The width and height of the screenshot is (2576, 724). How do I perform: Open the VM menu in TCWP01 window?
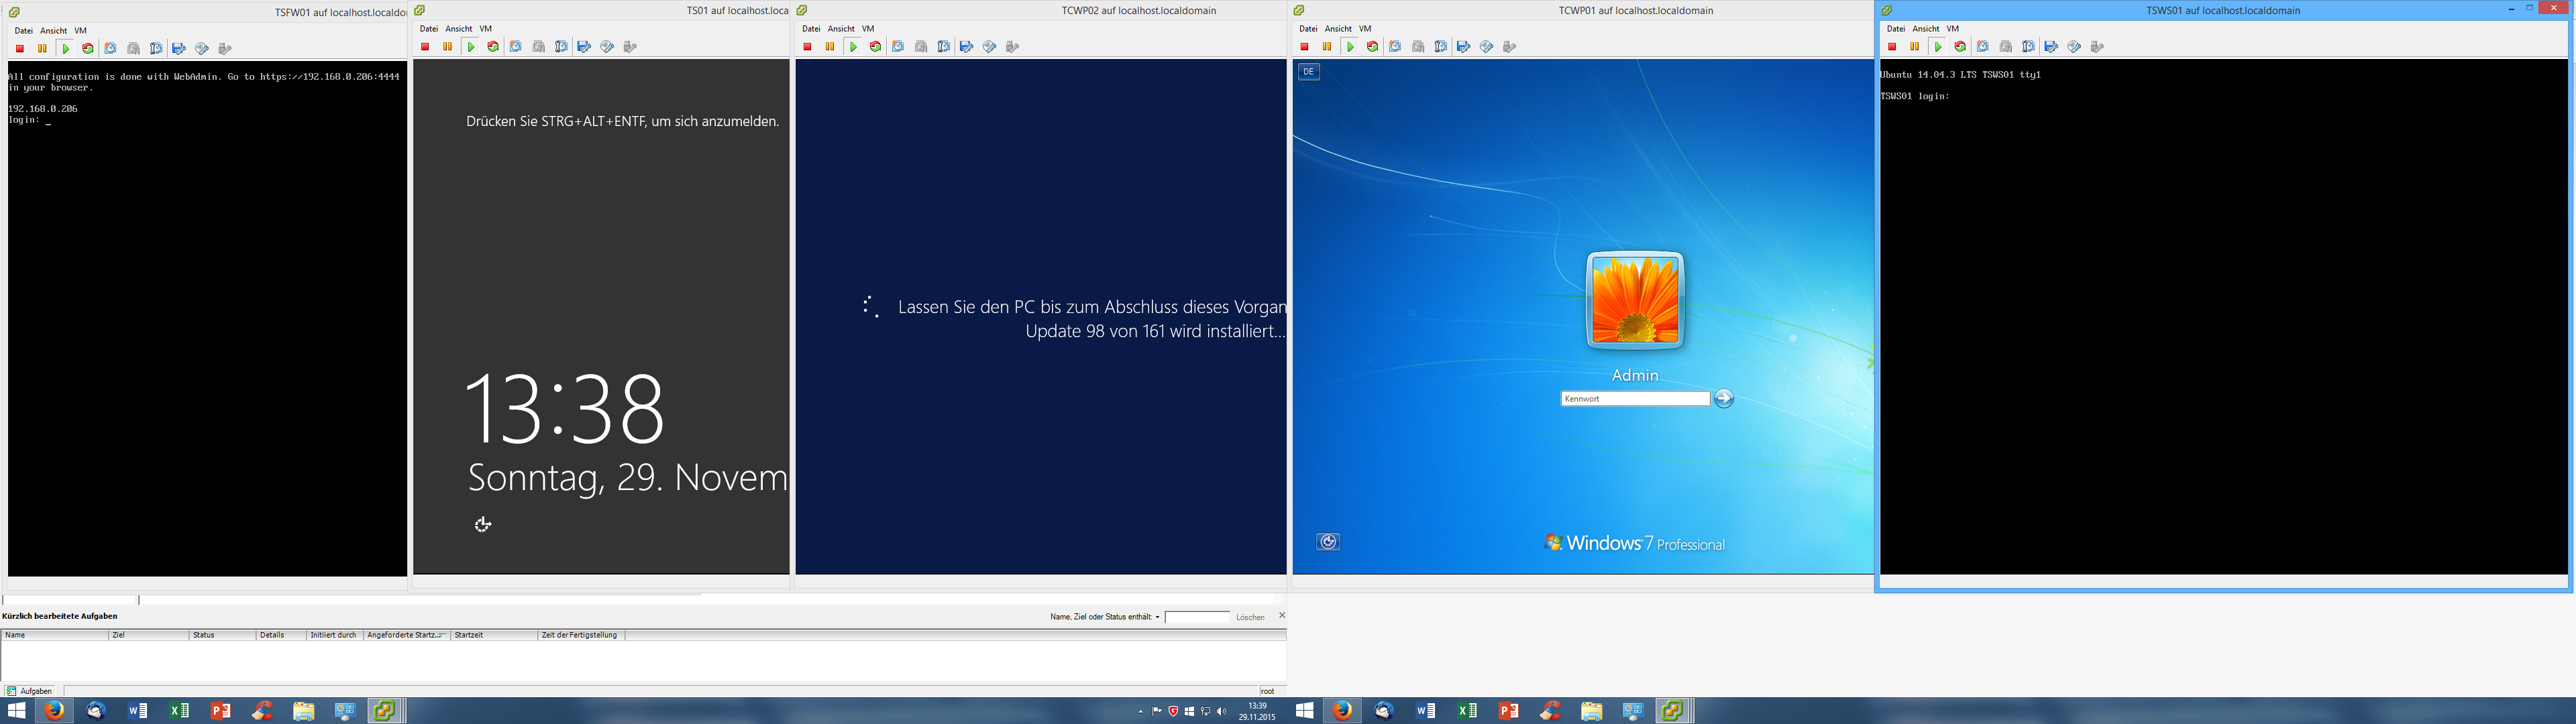pyautogui.click(x=1365, y=29)
